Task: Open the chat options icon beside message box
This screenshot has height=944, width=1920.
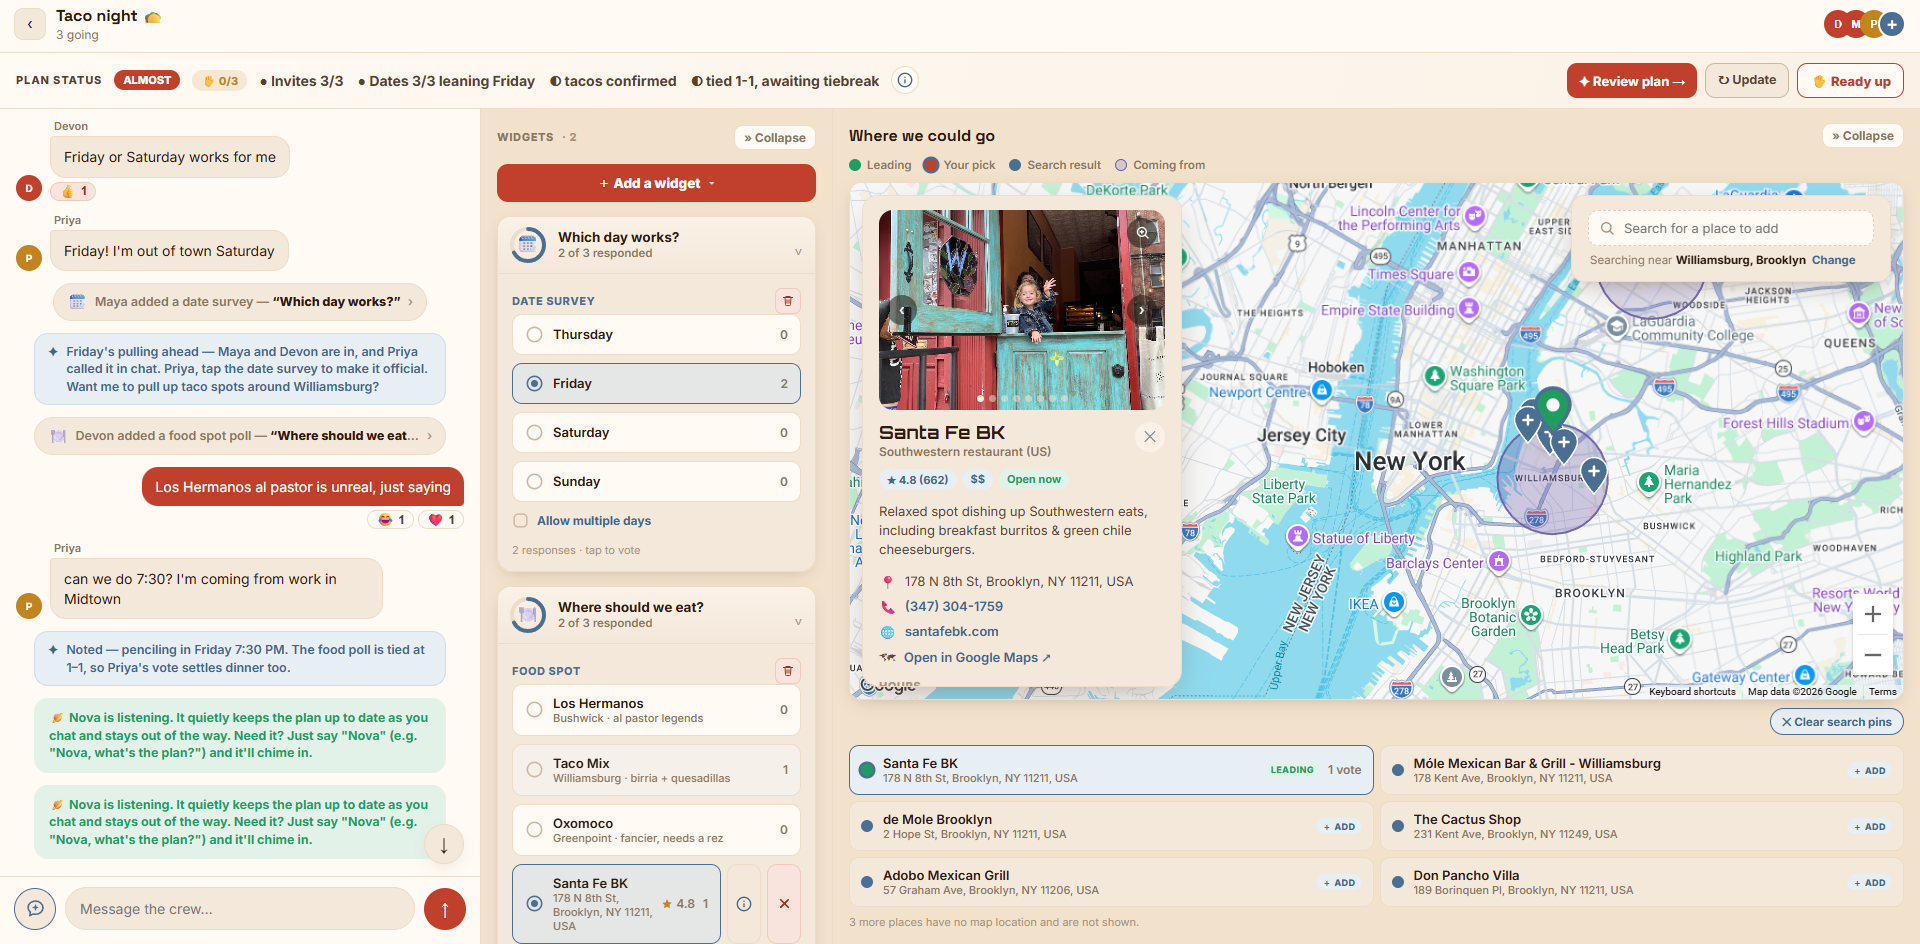Action: click(35, 909)
